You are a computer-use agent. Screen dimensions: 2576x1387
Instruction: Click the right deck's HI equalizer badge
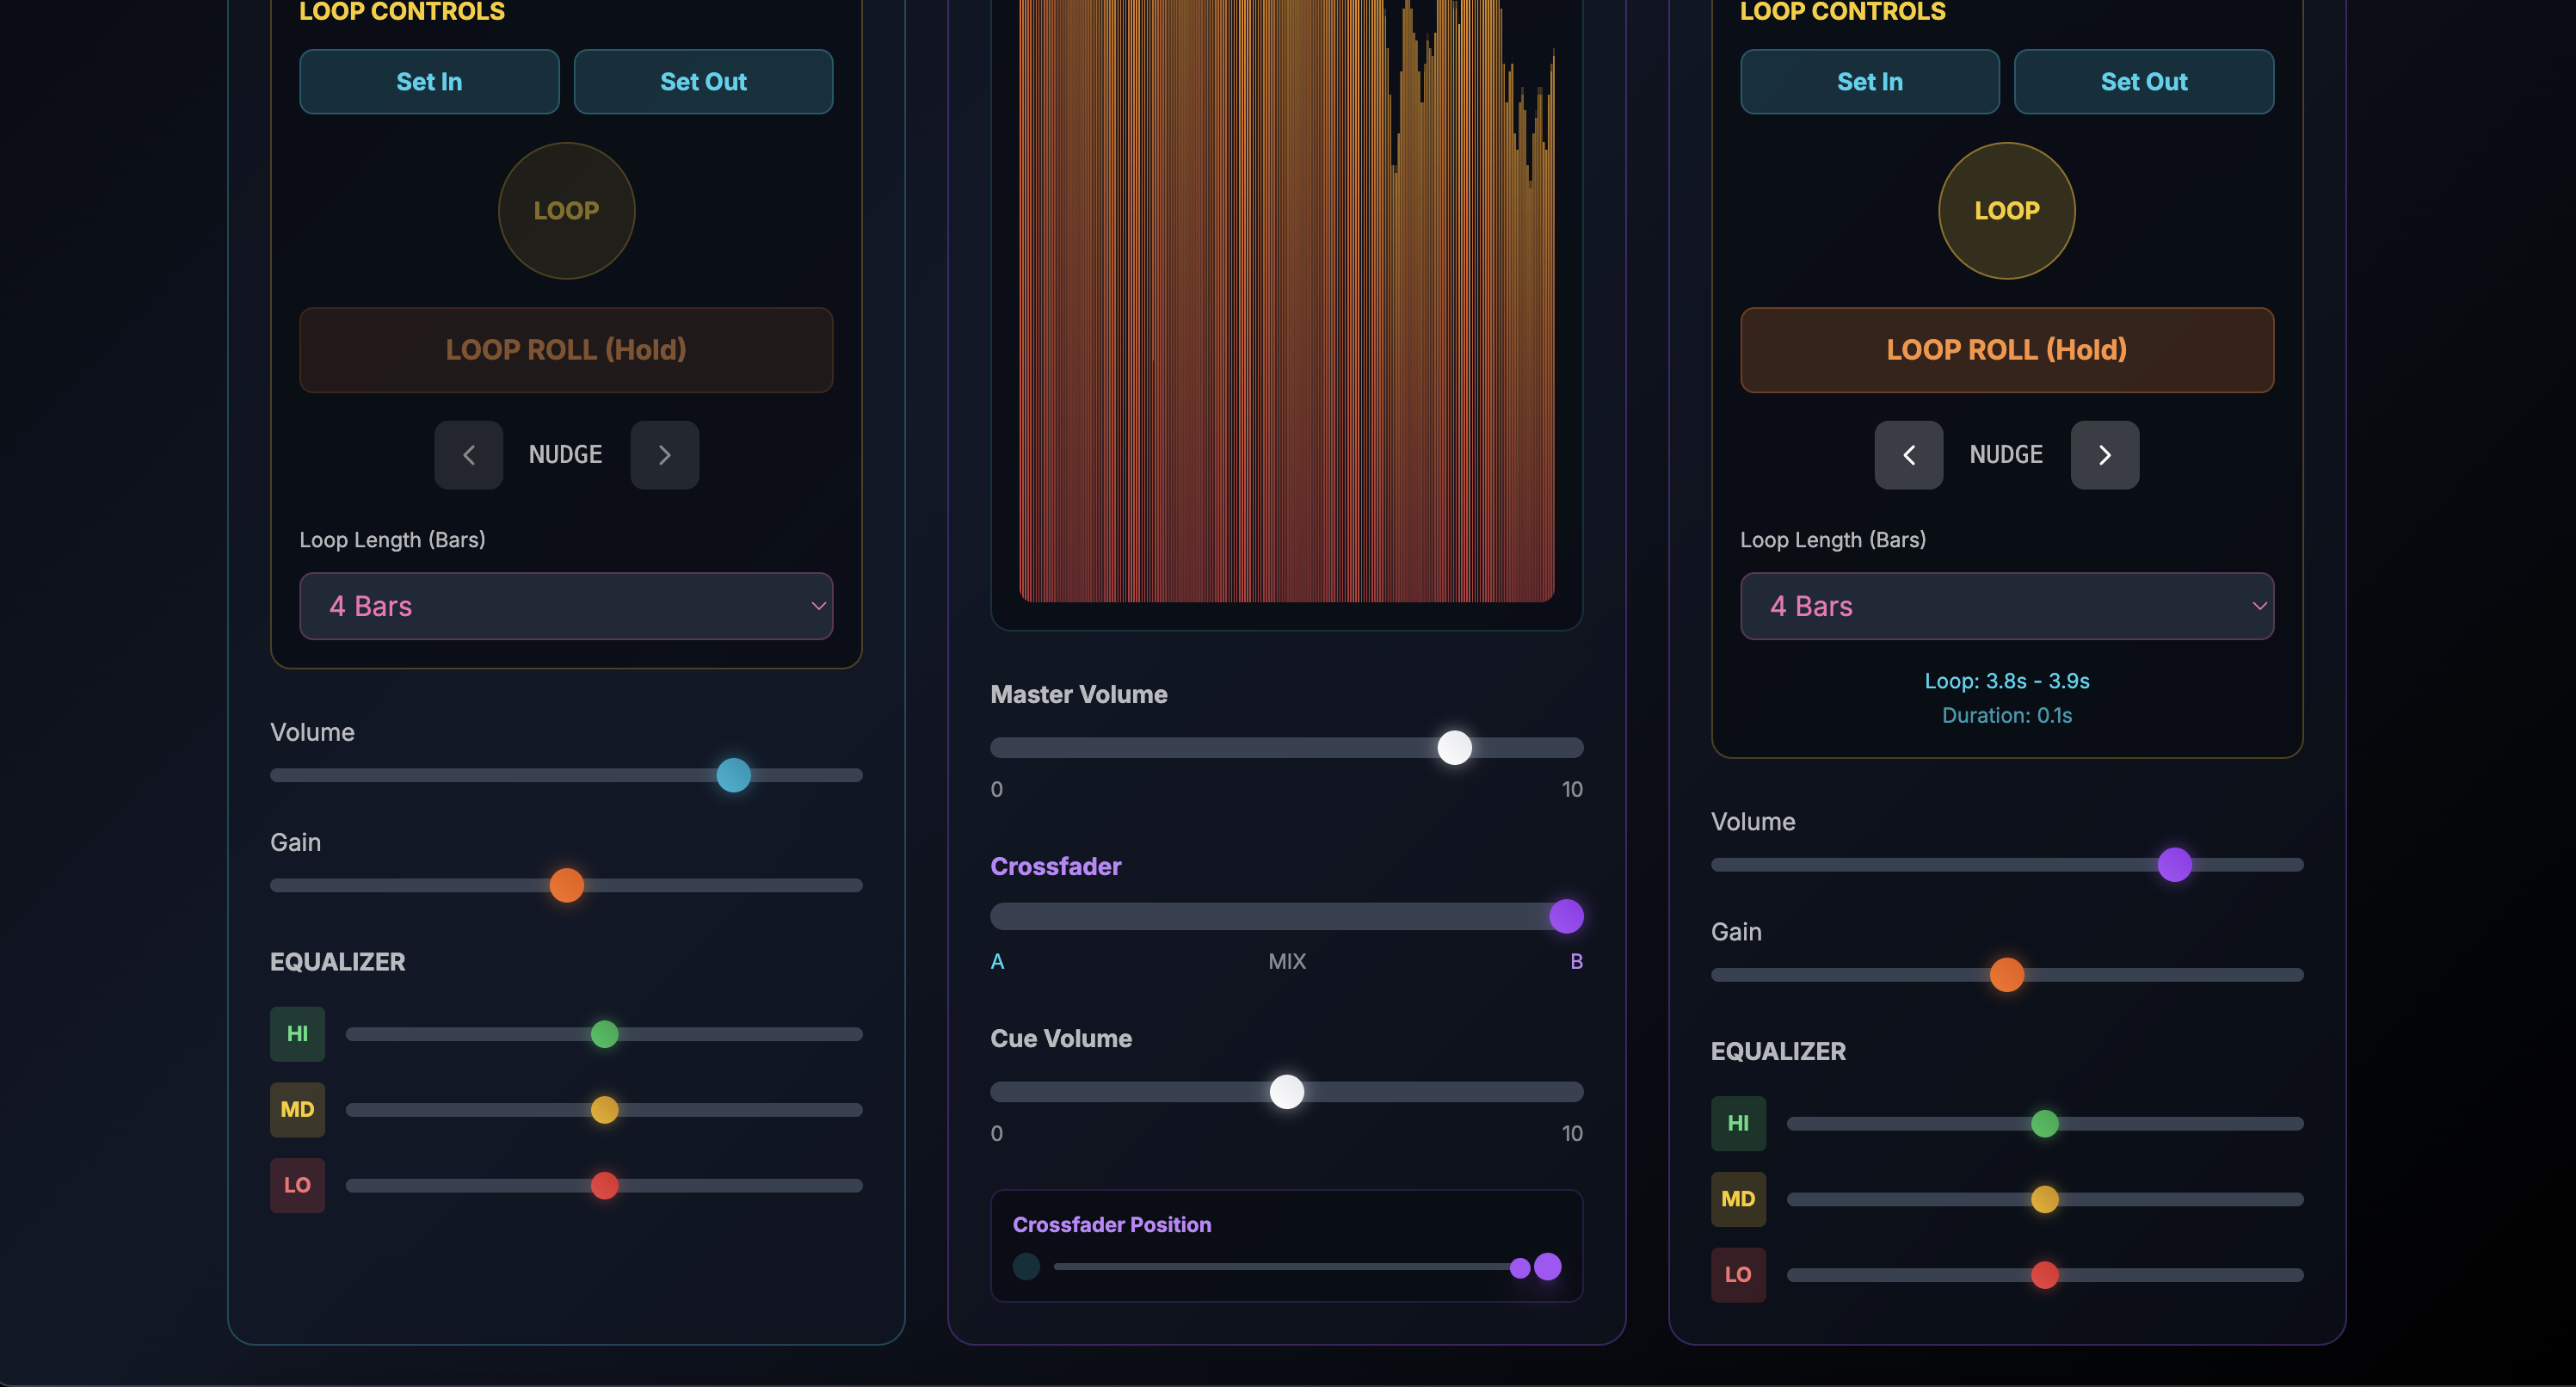pos(1737,1123)
